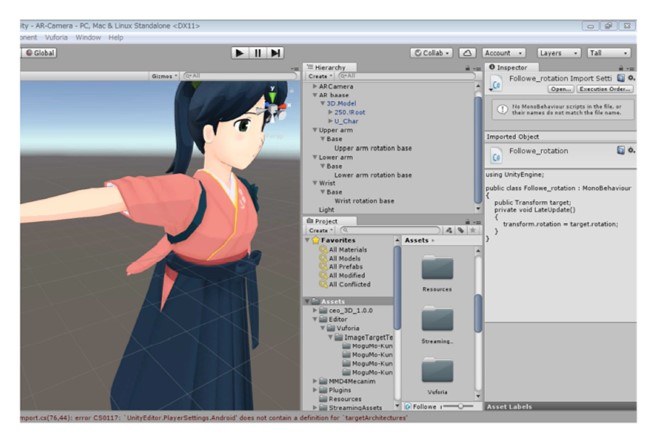This screenshot has height=439, width=655.
Task: Start Play mode with the play button
Action: click(240, 53)
